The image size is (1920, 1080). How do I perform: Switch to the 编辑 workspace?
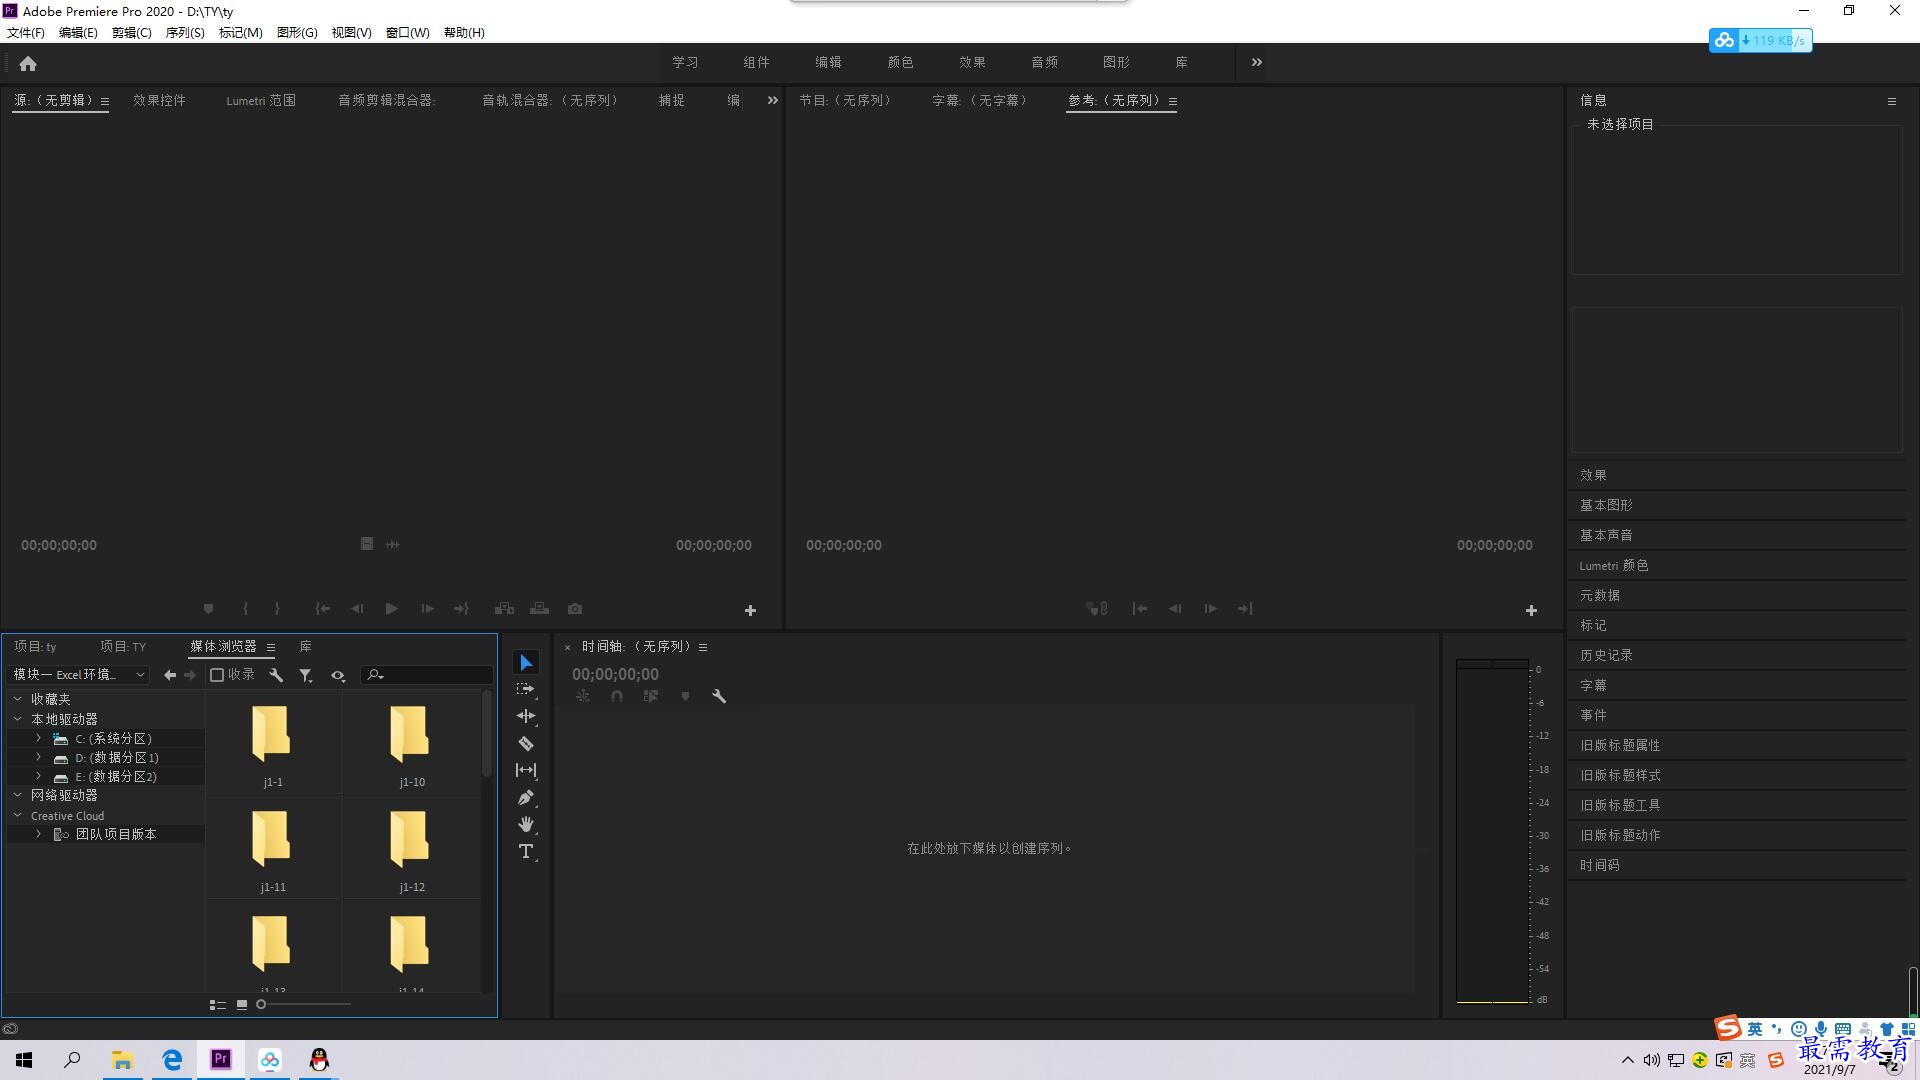point(828,62)
